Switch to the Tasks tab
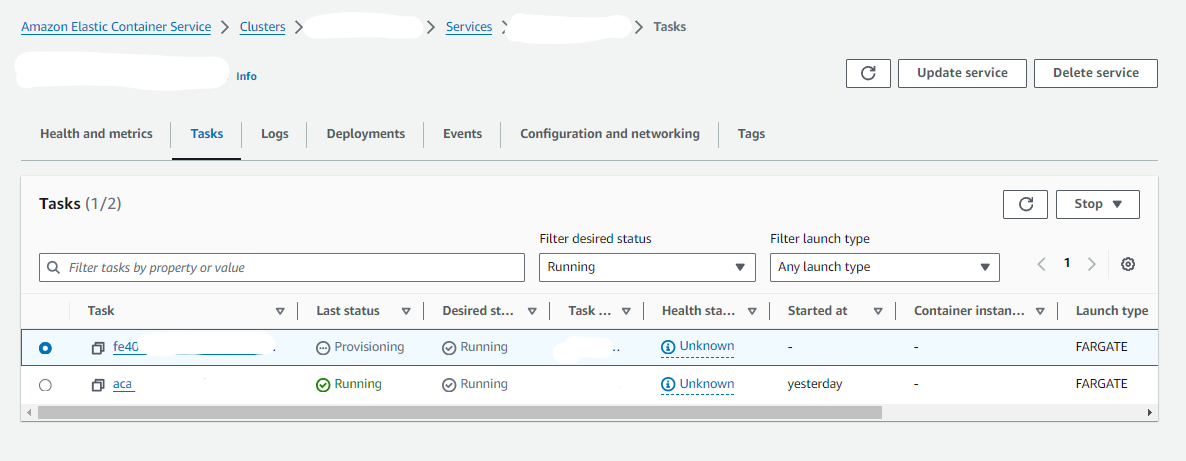 [x=206, y=134]
